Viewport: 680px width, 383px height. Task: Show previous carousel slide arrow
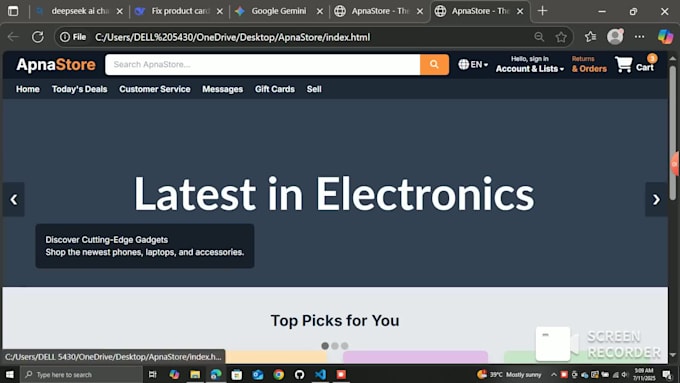[13, 200]
